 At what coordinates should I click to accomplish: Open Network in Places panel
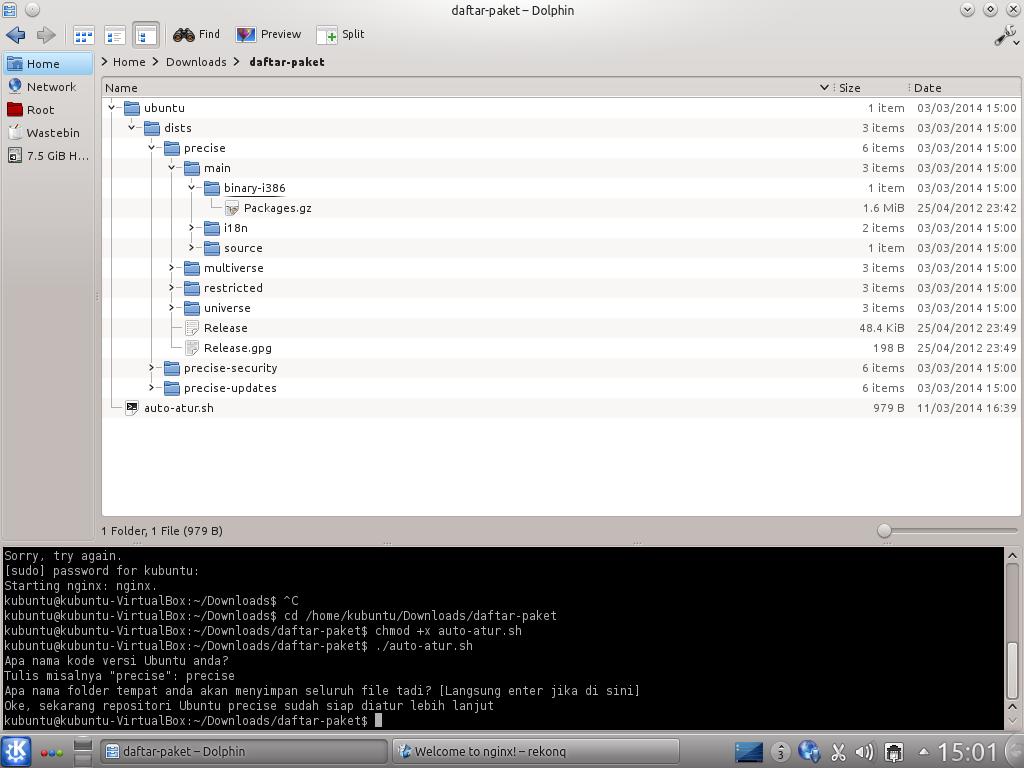[x=48, y=86]
